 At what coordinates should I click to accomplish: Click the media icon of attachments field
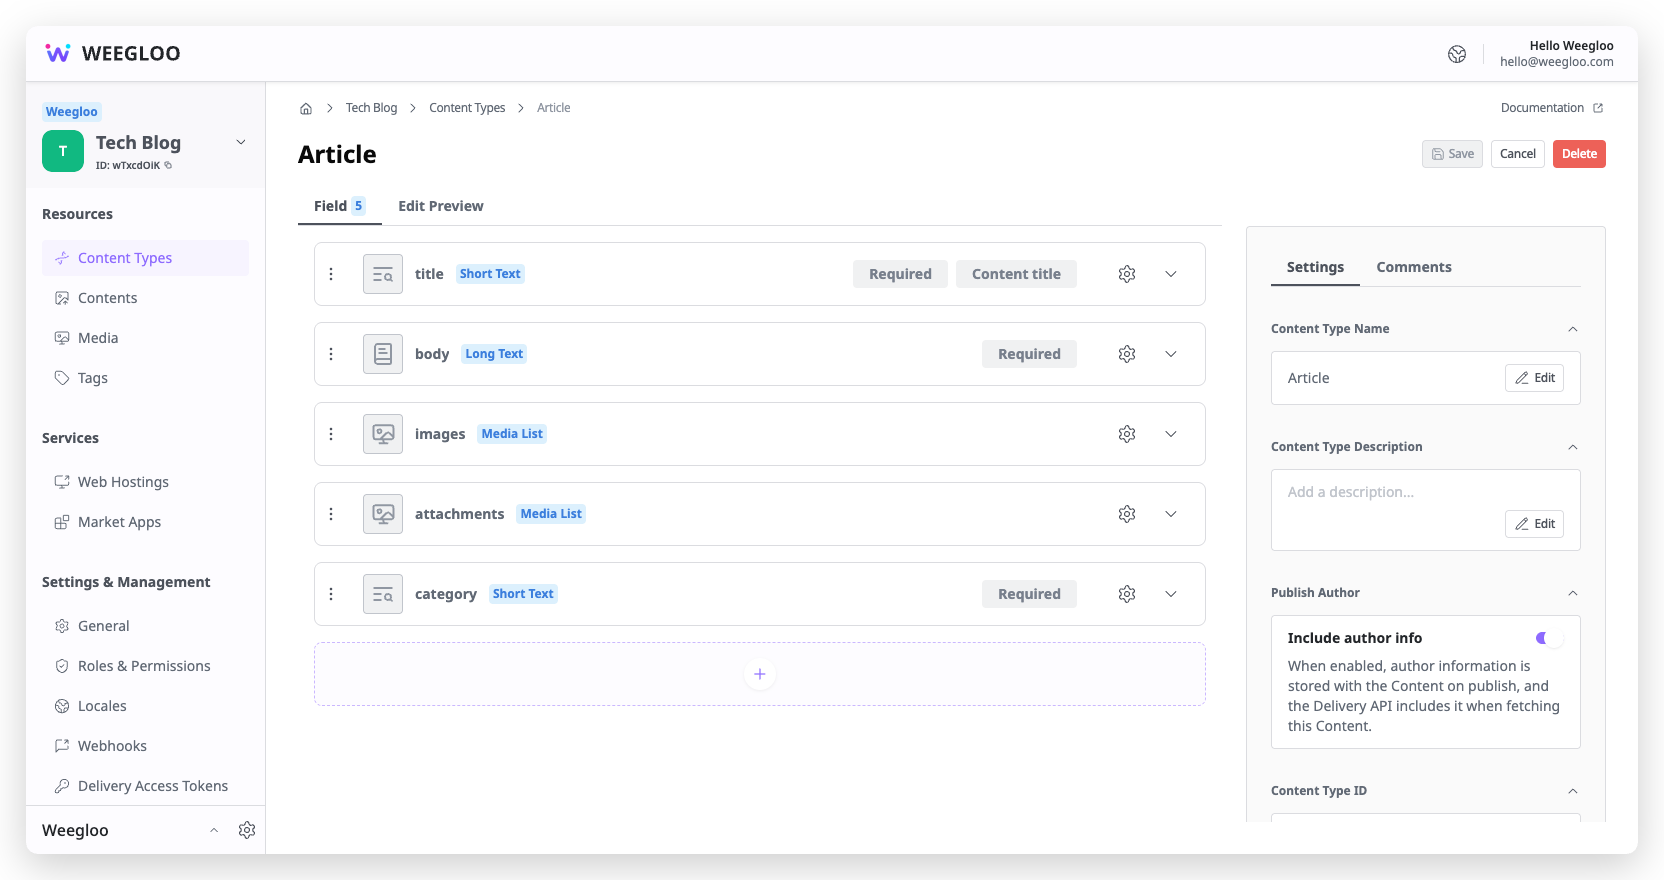383,514
